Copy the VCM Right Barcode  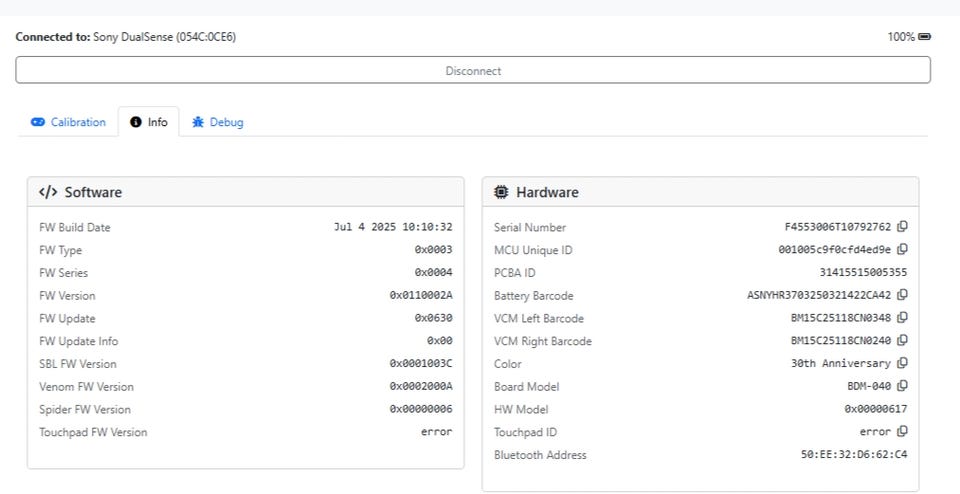click(x=902, y=341)
